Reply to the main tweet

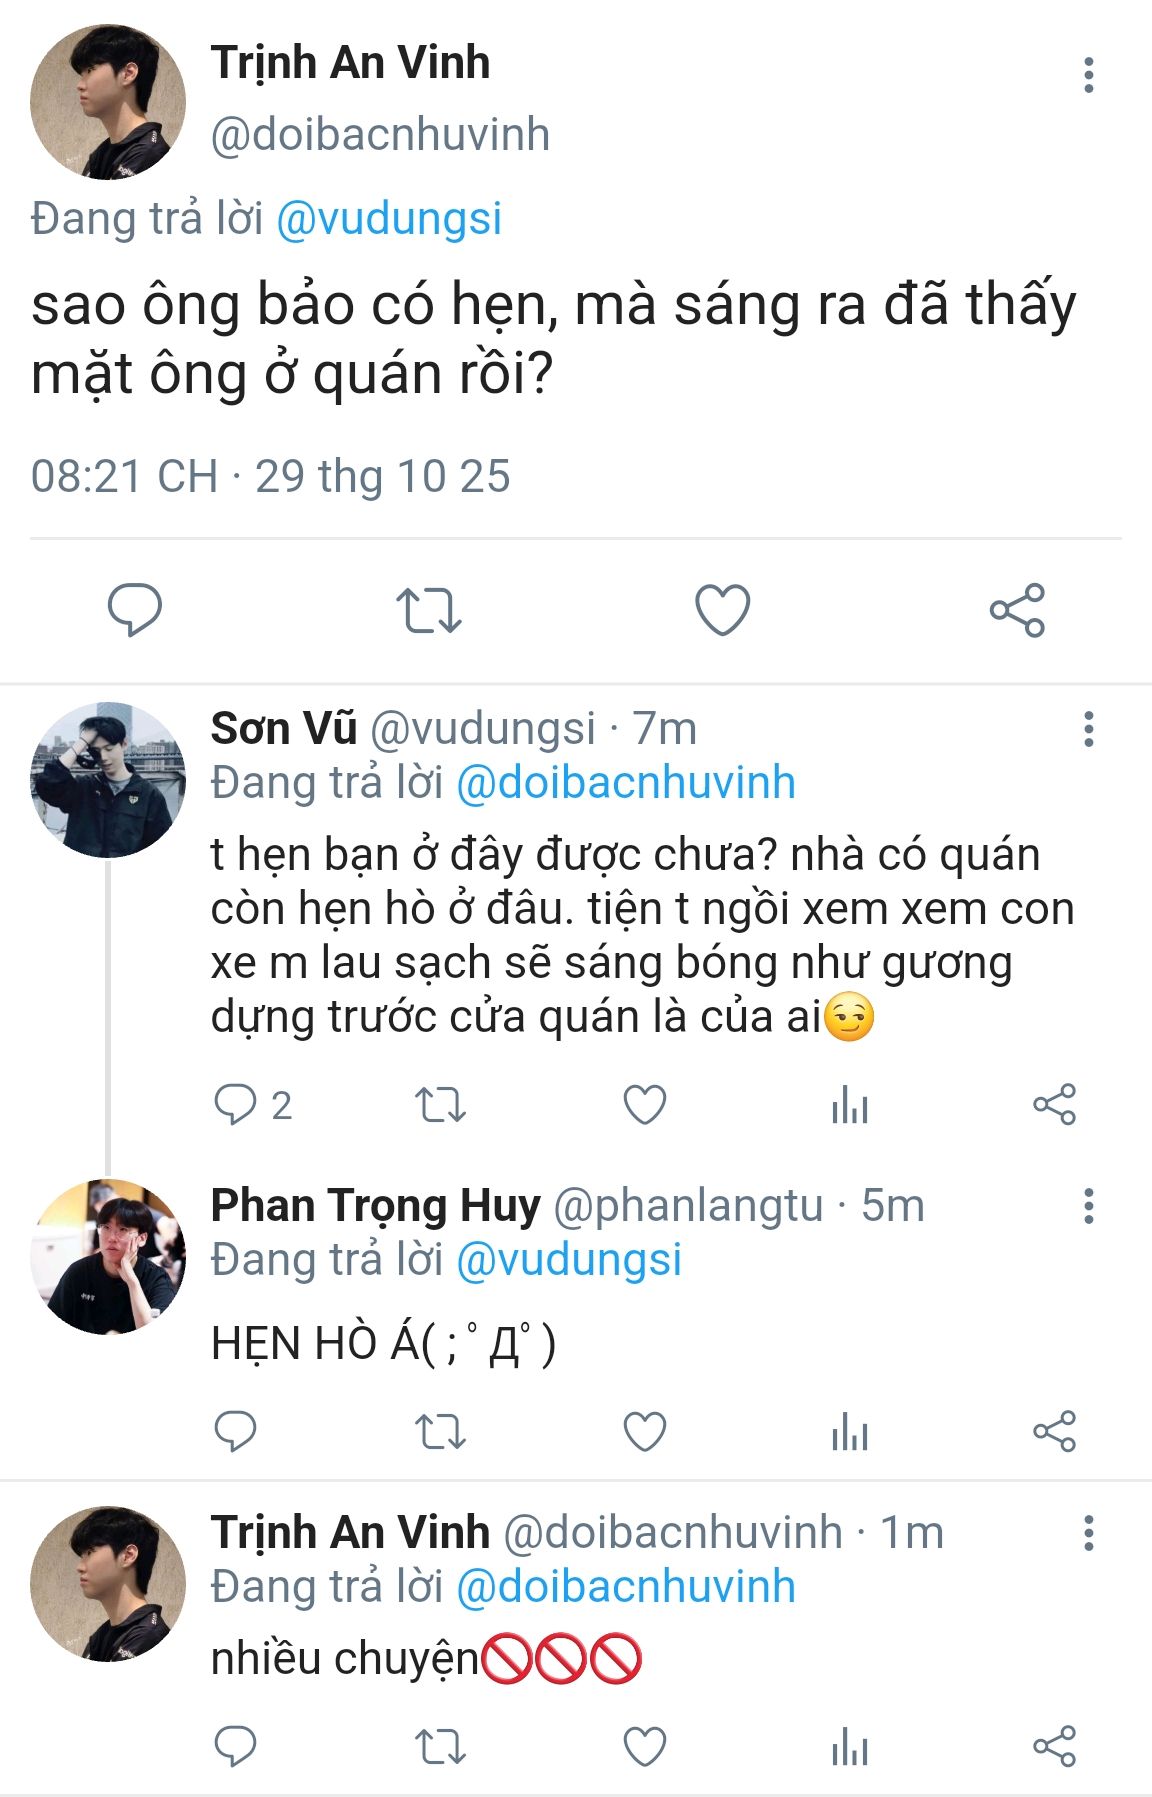pyautogui.click(x=134, y=609)
